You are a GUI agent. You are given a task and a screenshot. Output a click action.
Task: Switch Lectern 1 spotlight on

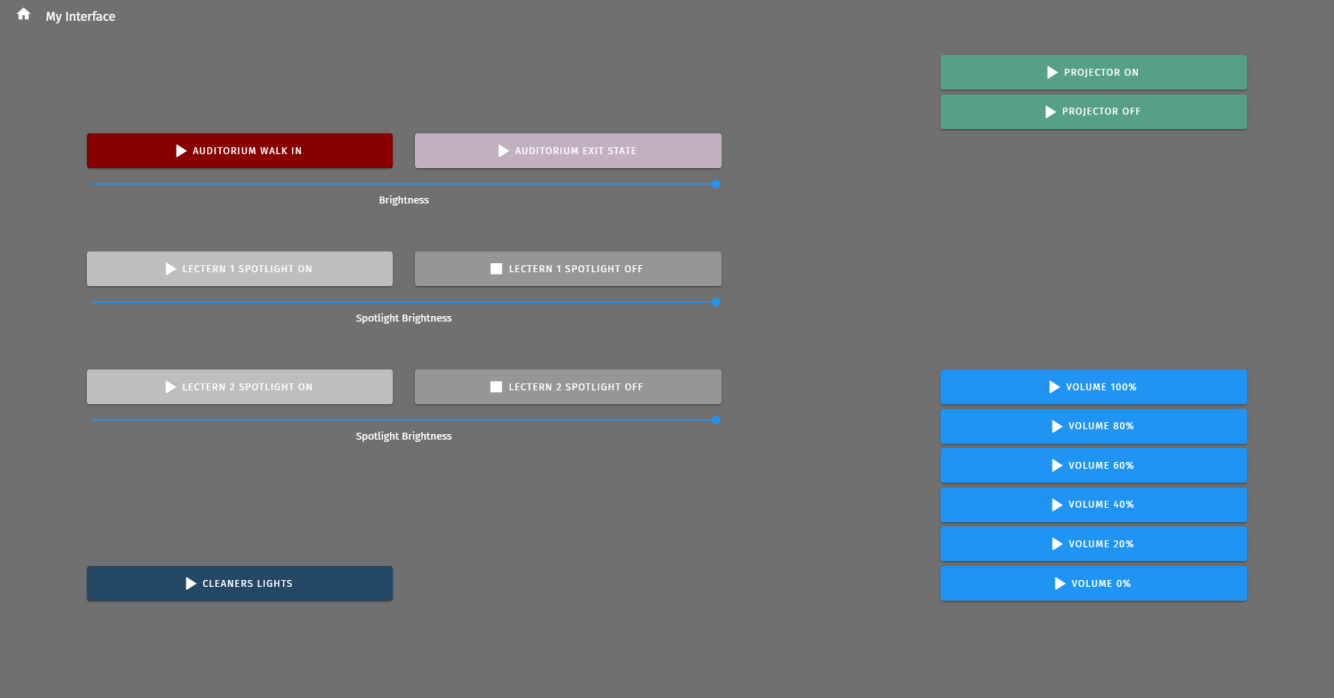(239, 269)
